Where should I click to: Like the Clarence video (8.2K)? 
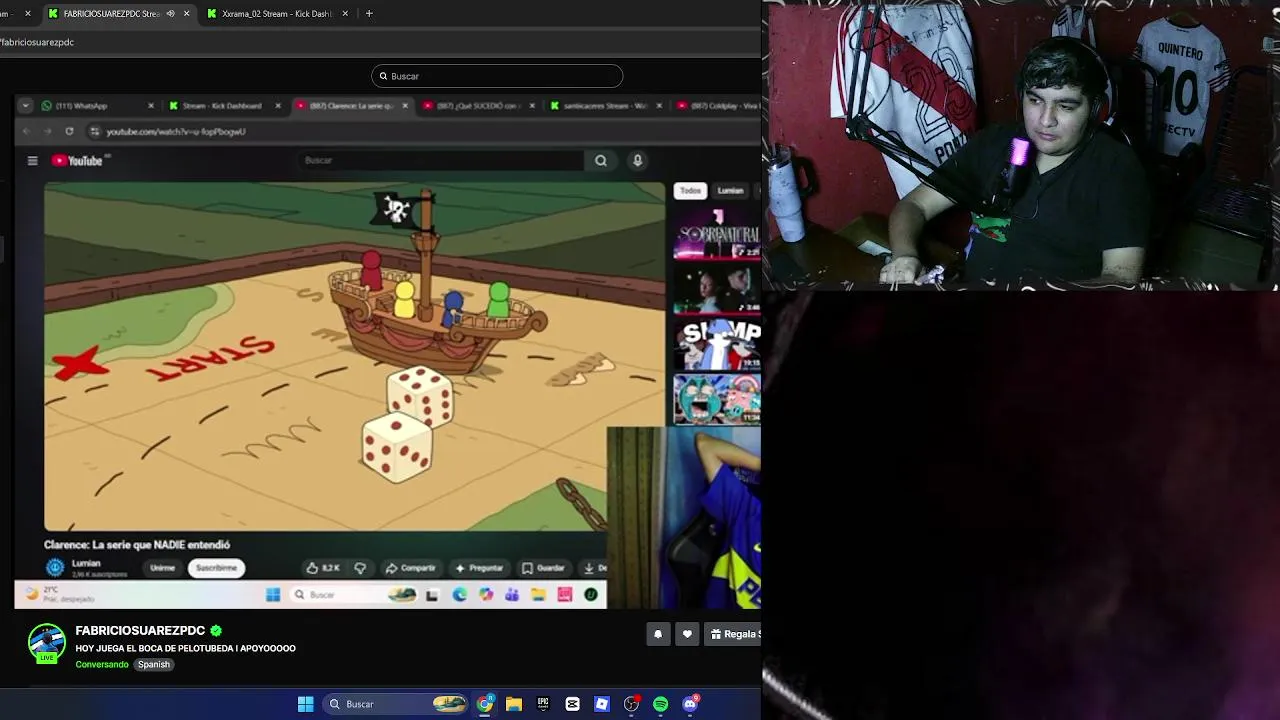tap(323, 568)
